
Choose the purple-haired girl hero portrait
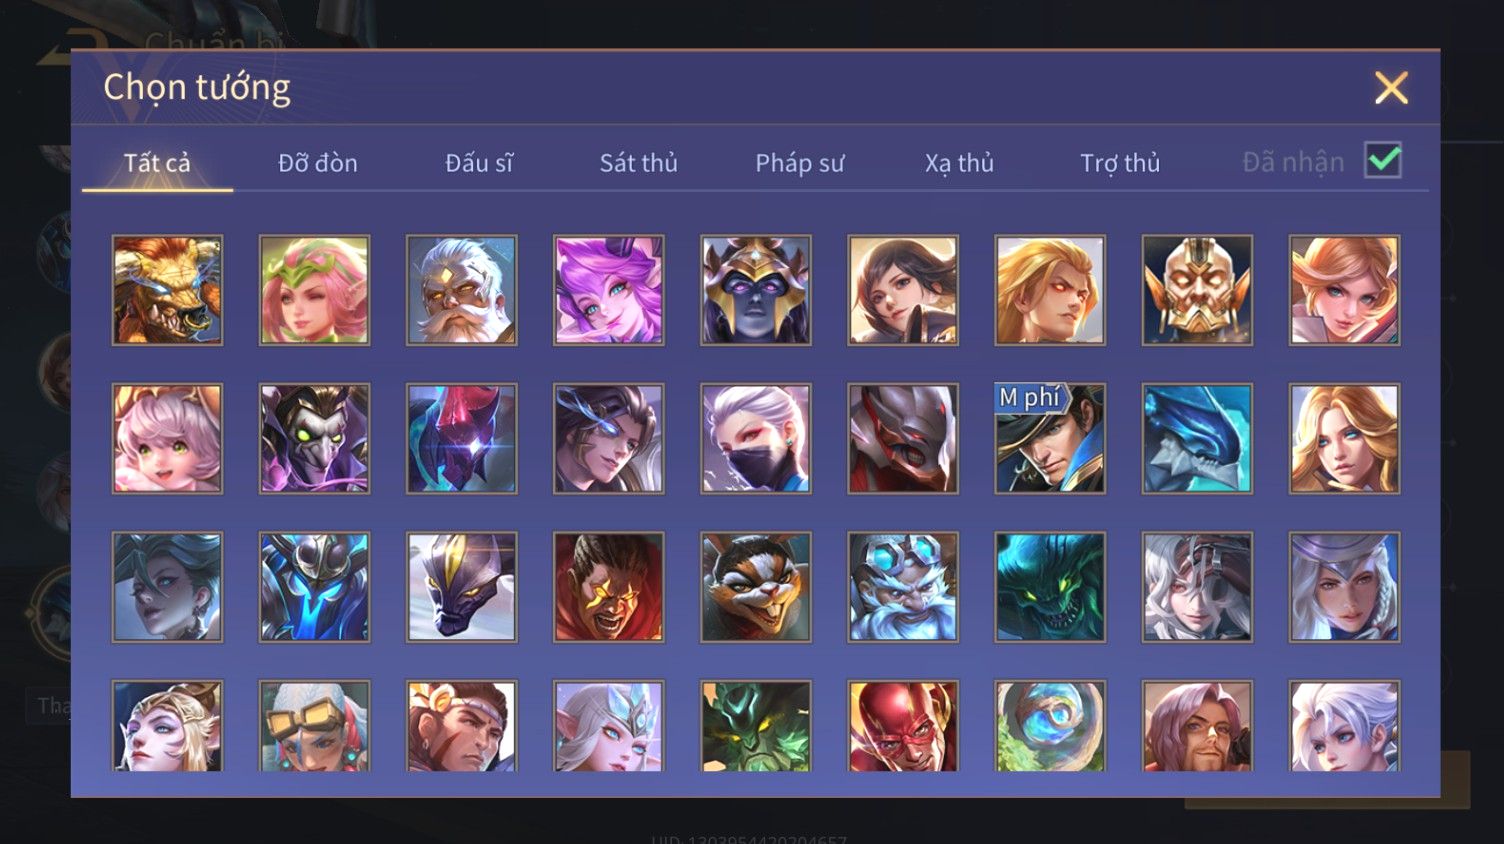point(609,290)
